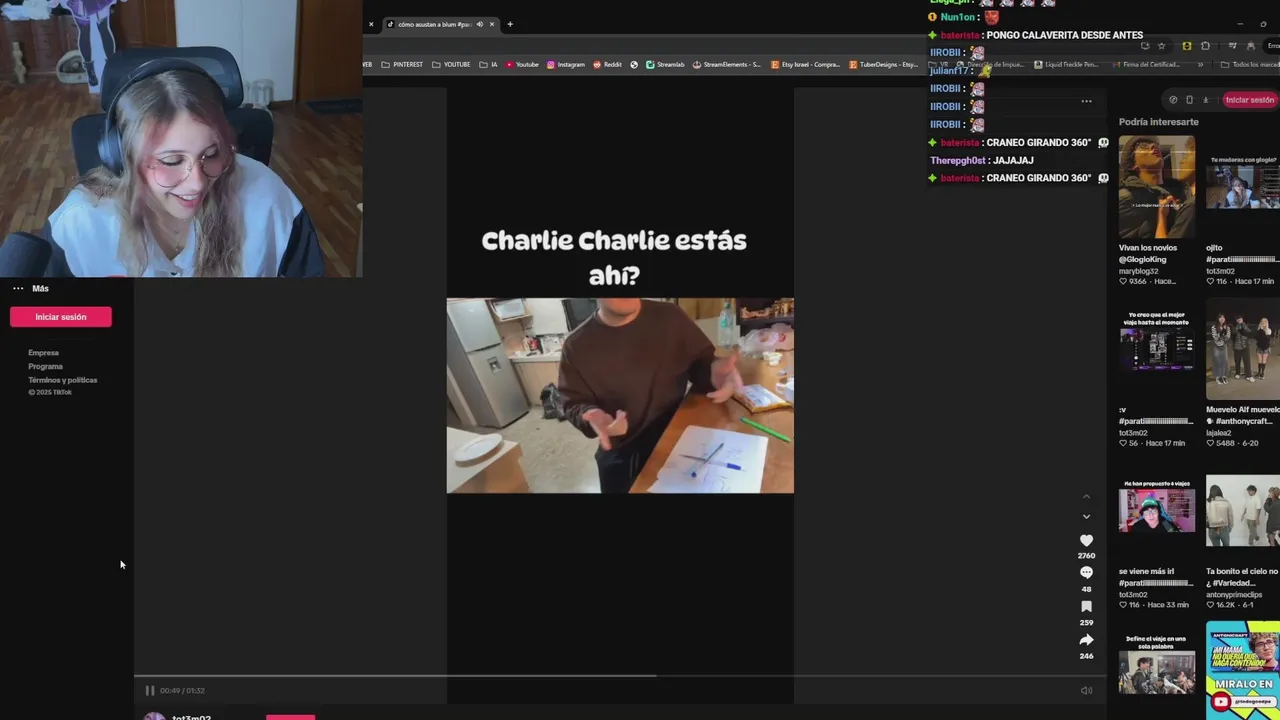Go to previous video with up chevron
The width and height of the screenshot is (1280, 720).
click(1086, 497)
